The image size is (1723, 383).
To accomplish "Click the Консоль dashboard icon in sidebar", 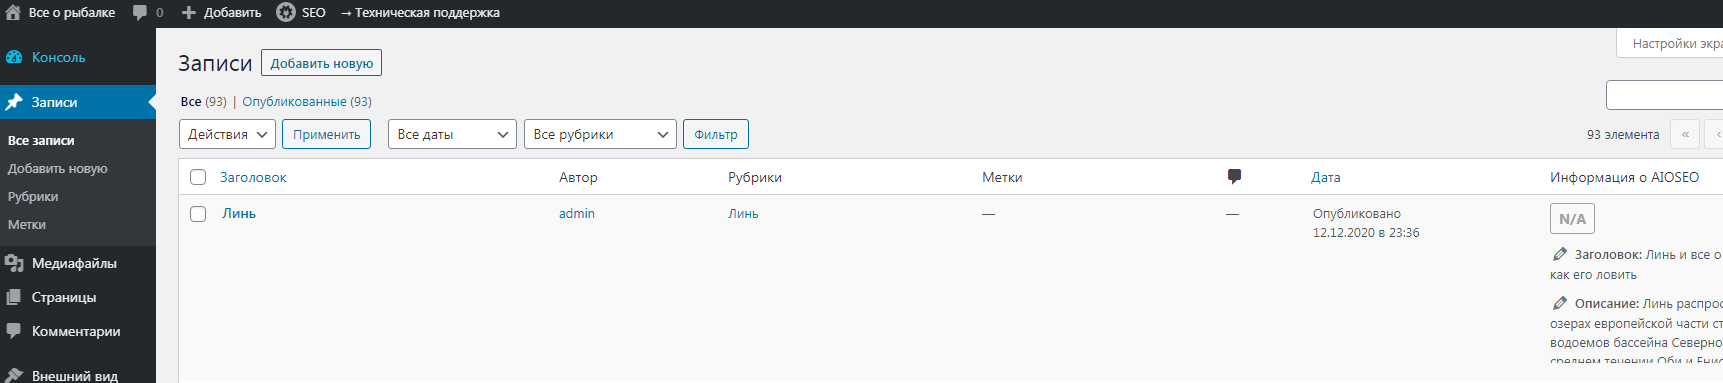I will point(14,58).
